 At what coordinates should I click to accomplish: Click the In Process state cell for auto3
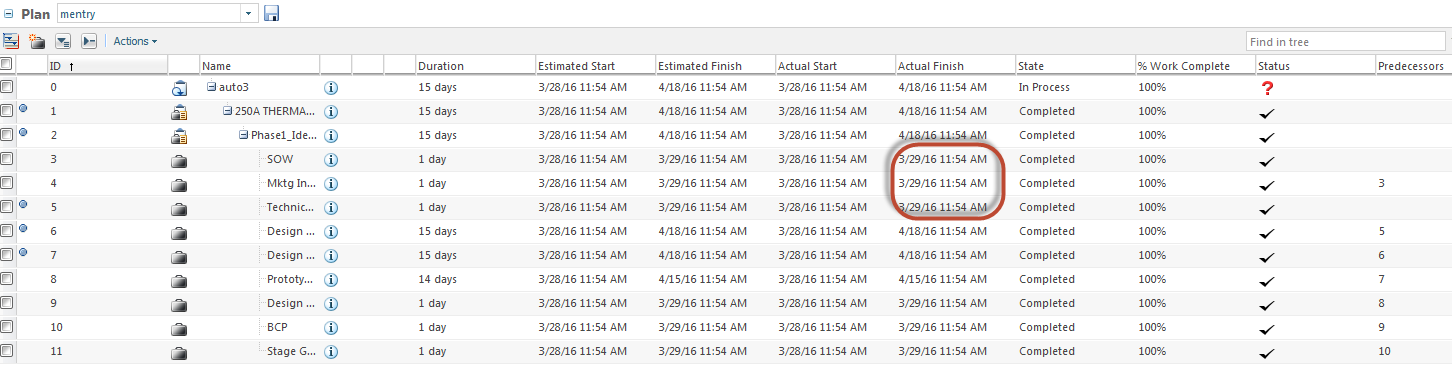1044,87
